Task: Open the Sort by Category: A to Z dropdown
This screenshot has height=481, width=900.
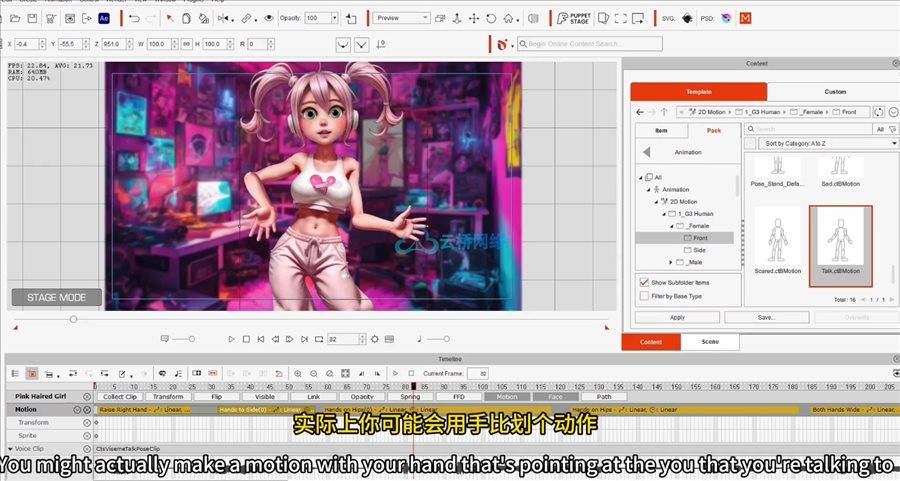Action: [x=828, y=143]
